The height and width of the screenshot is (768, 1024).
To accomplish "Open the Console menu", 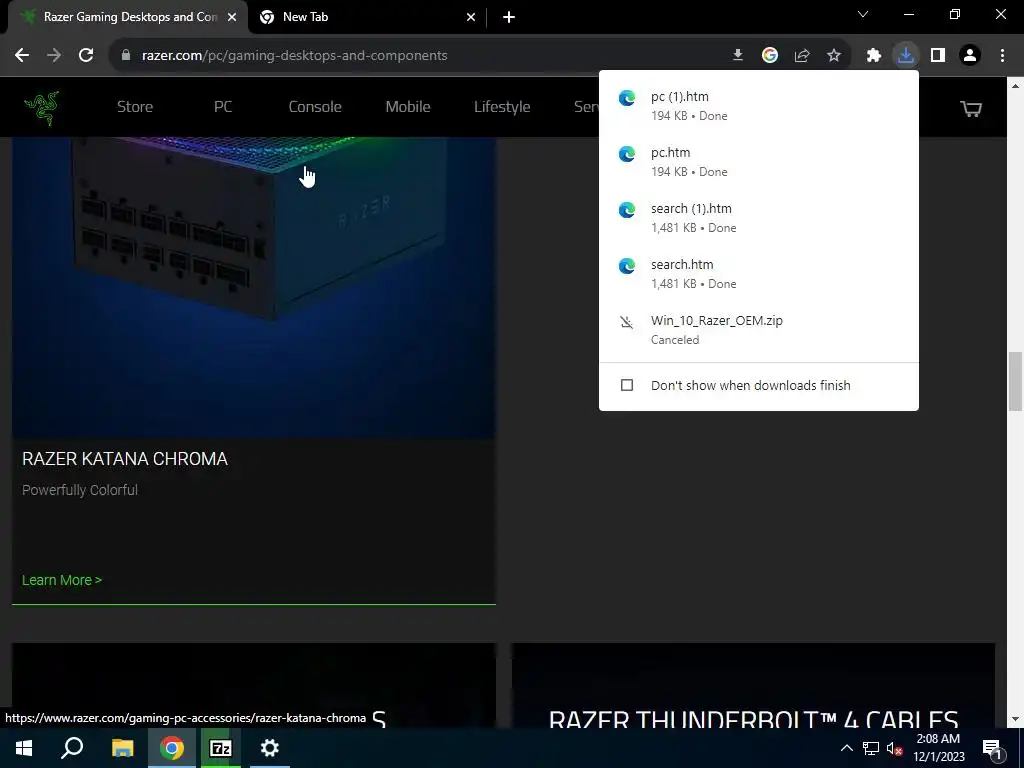I will pos(315,106).
